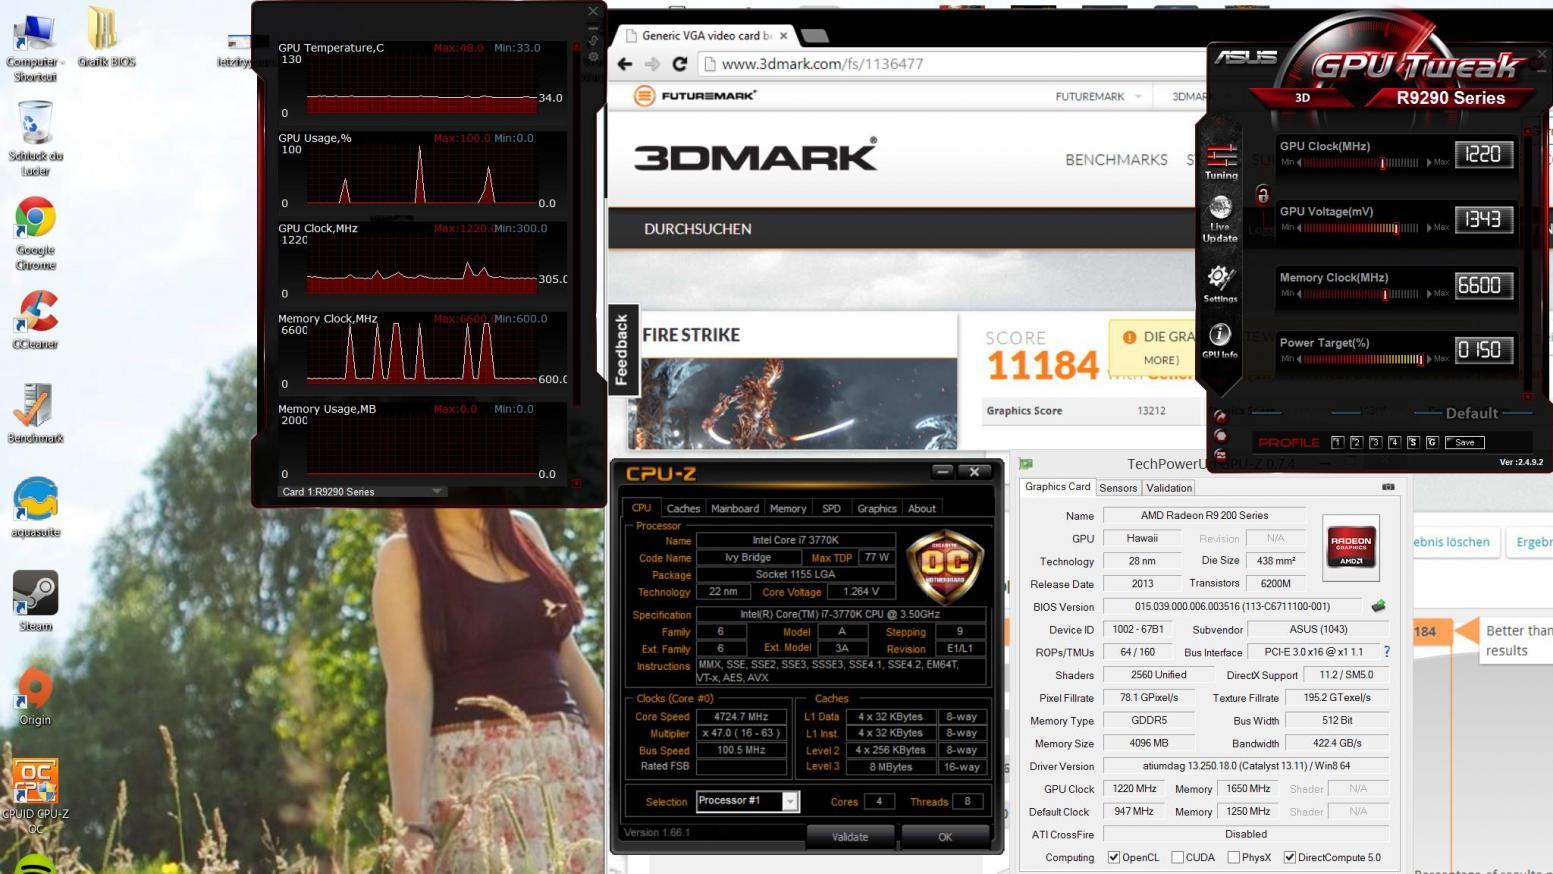Switch GPU Tweak to 3D mode
This screenshot has height=874, width=1553.
(1302, 98)
